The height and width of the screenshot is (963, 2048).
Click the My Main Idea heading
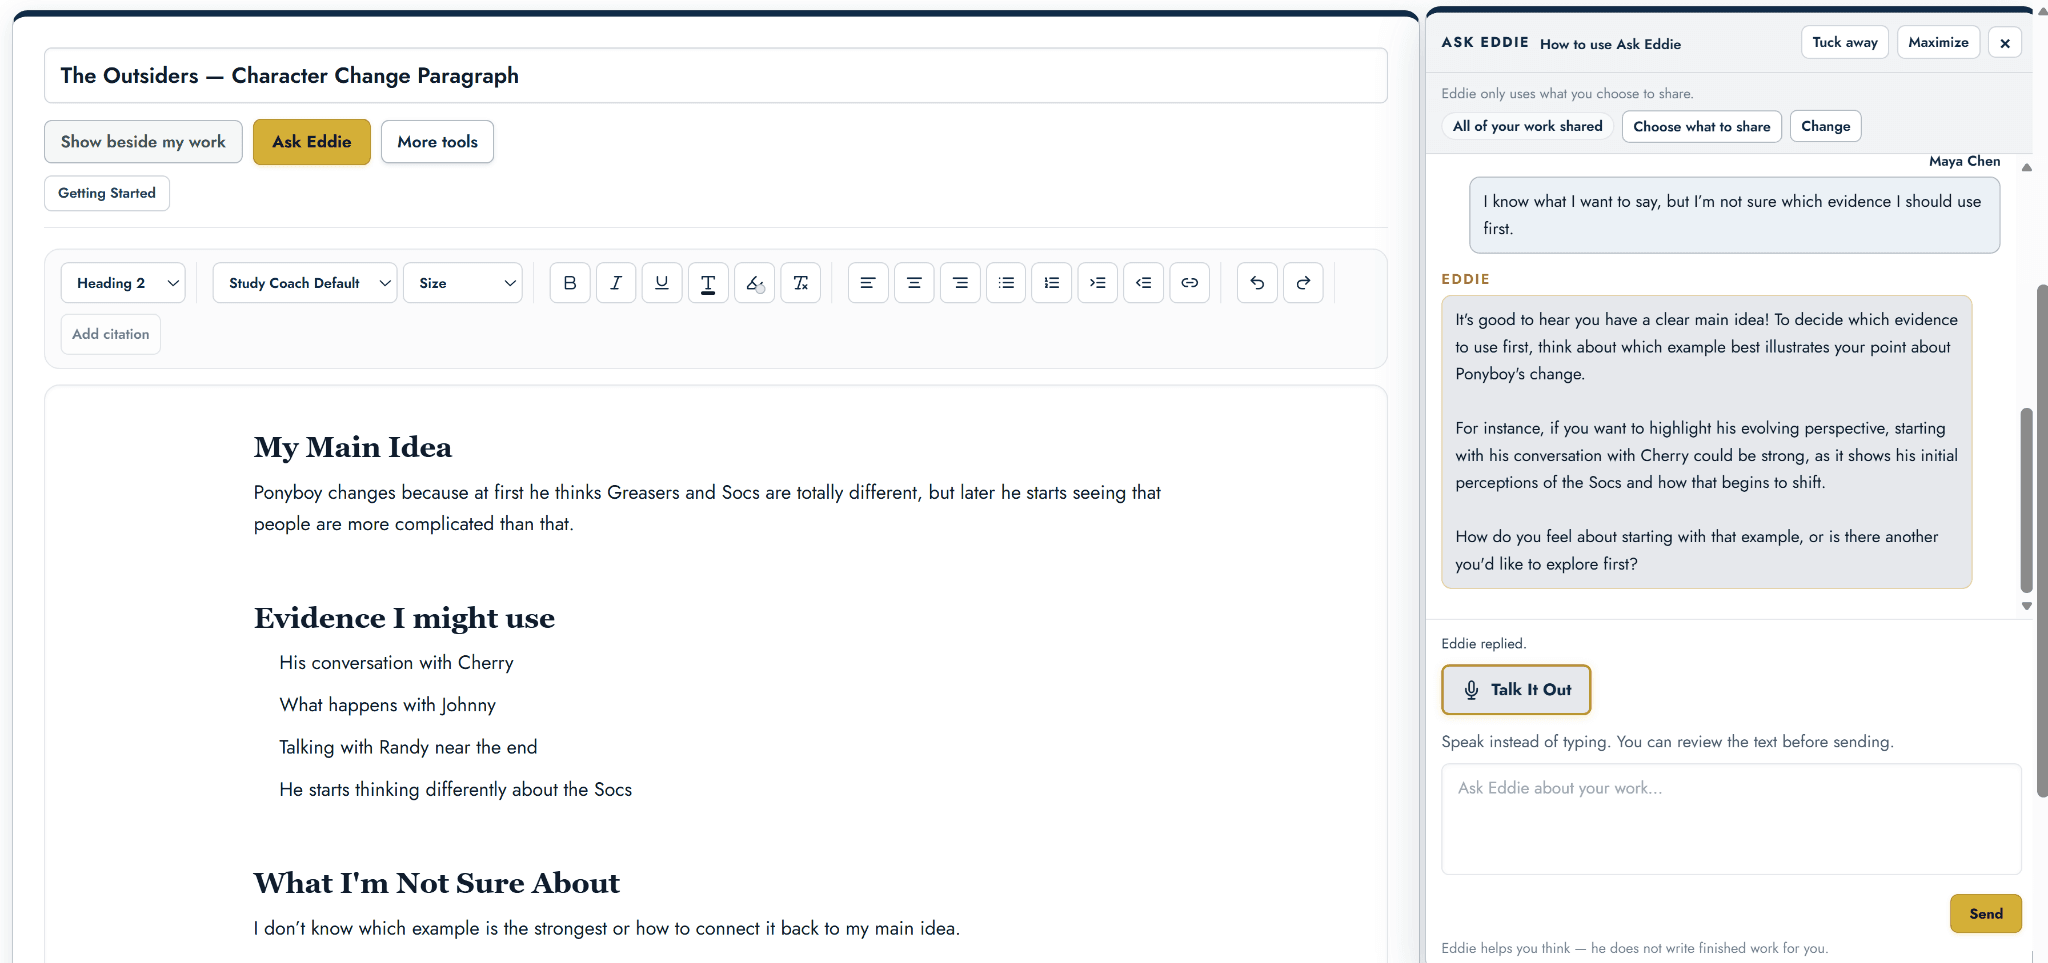353,447
